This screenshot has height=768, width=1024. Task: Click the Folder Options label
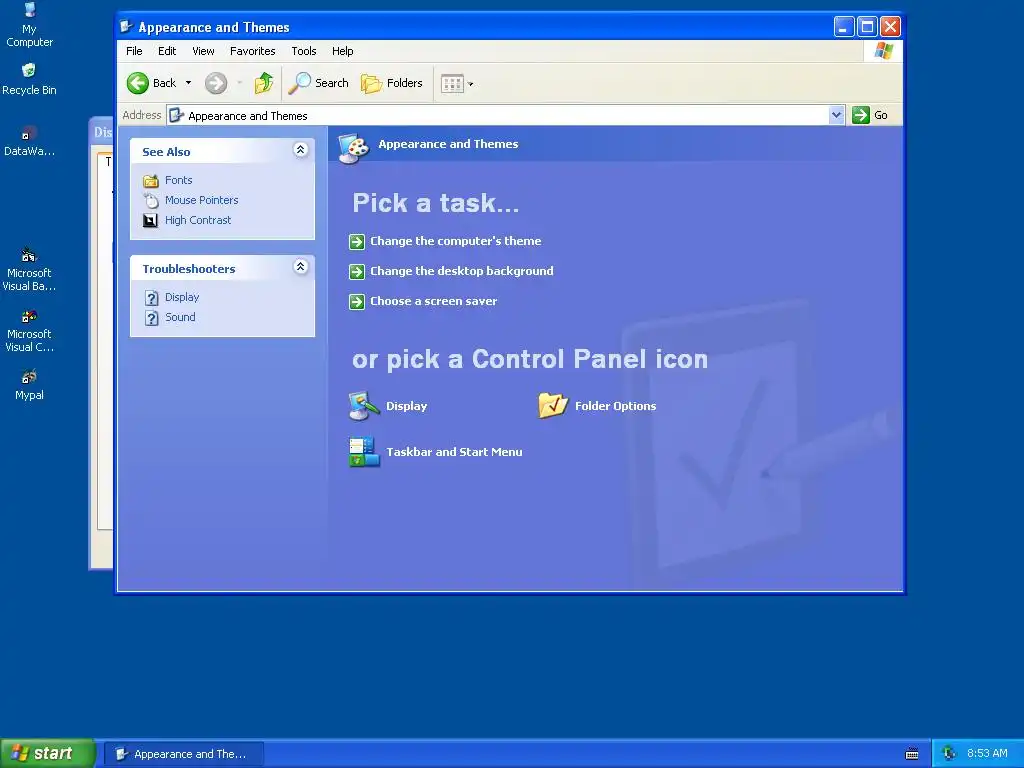point(615,406)
